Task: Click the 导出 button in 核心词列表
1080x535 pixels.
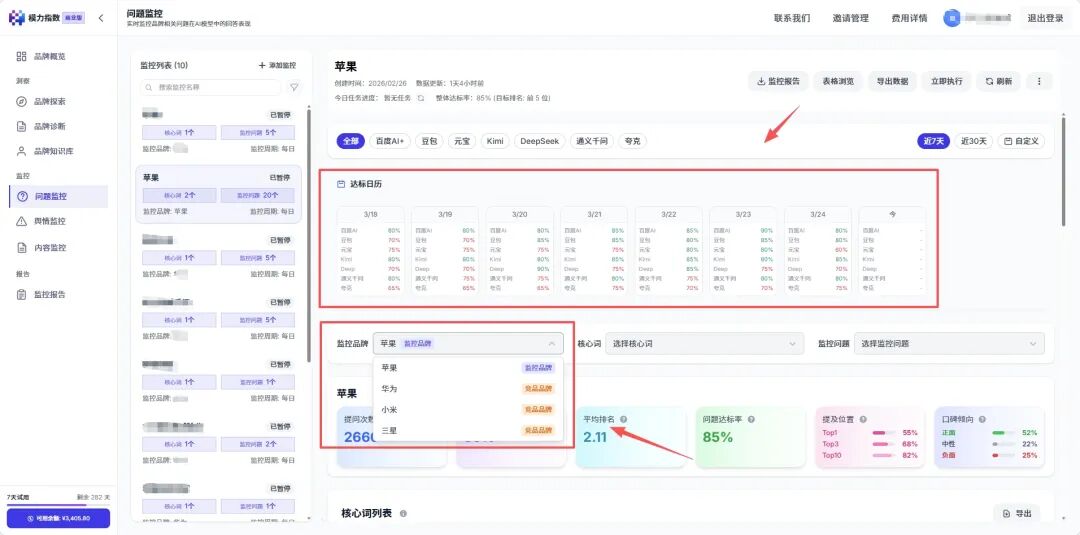Action: click(x=1017, y=514)
